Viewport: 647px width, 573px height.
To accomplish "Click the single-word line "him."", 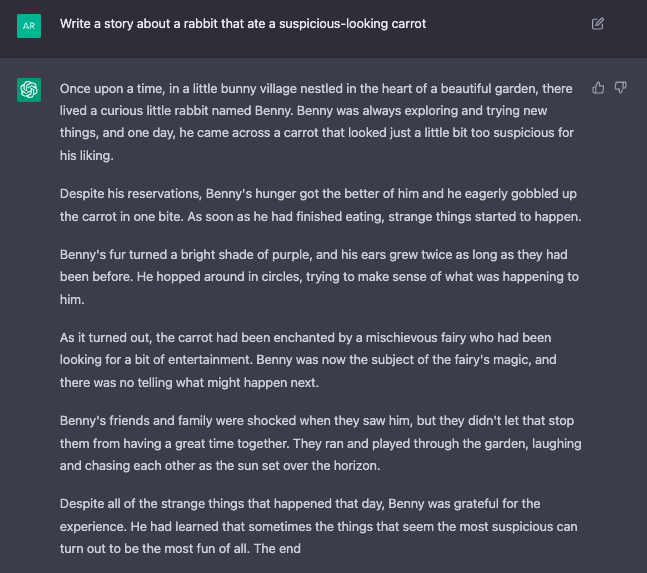I will pyautogui.click(x=72, y=299).
